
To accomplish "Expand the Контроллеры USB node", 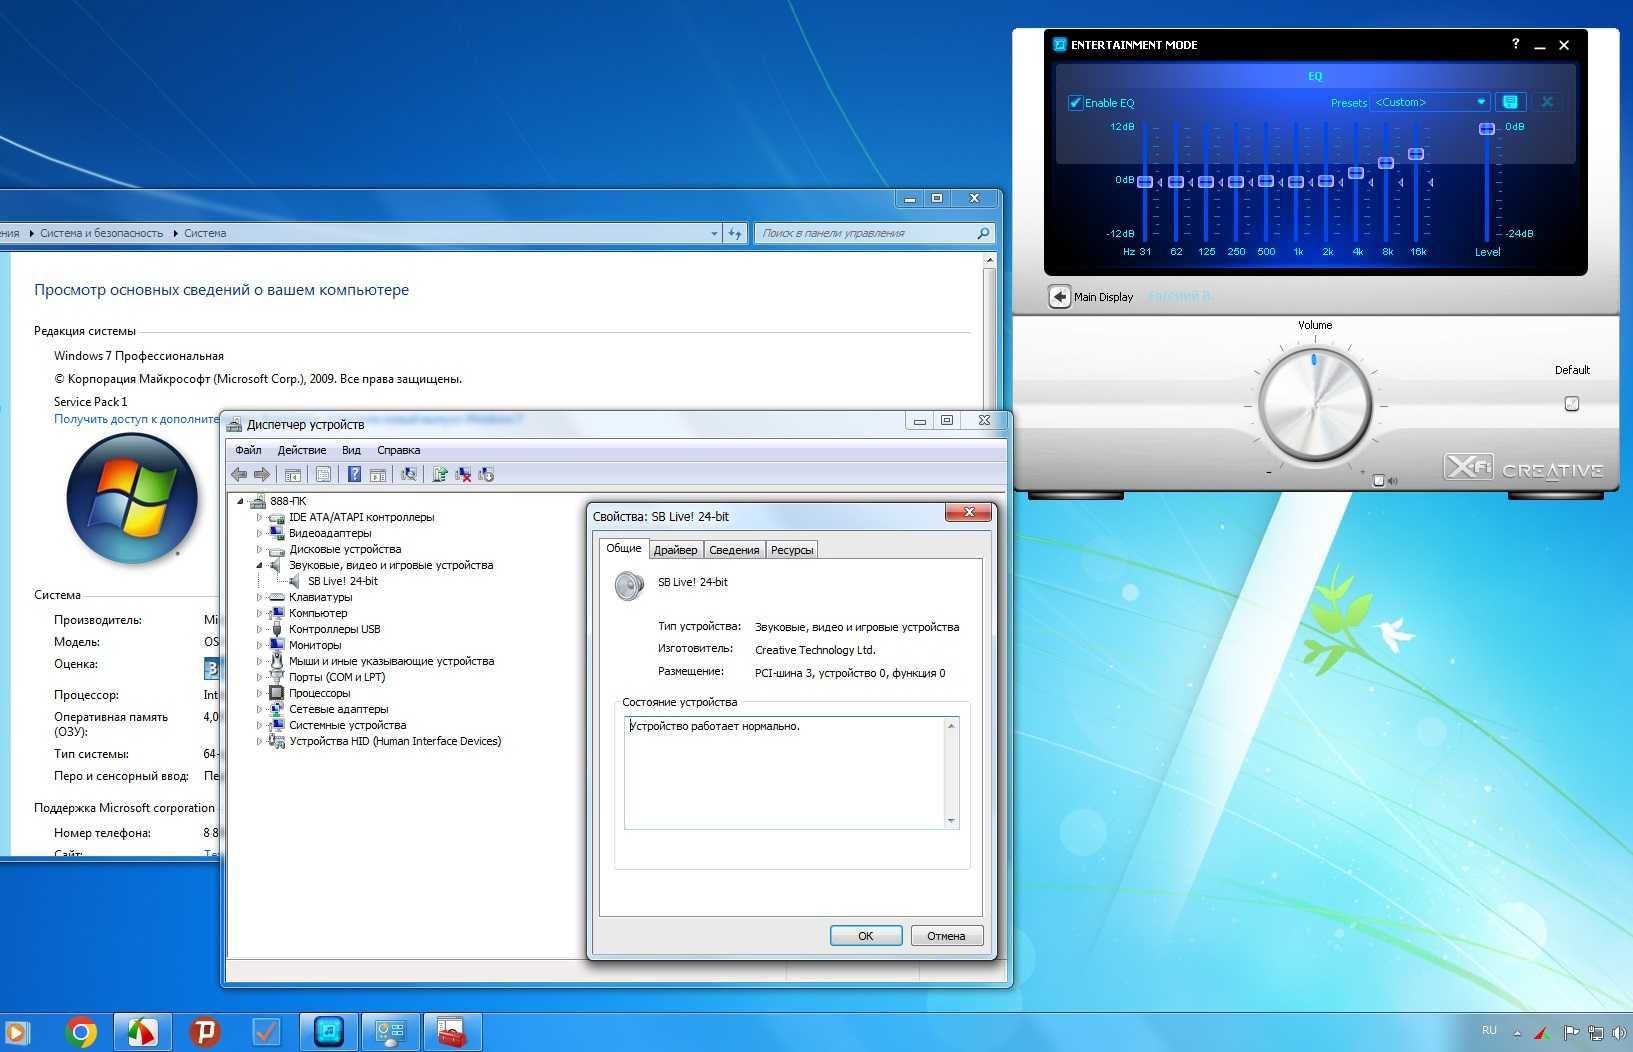I will click(x=259, y=629).
